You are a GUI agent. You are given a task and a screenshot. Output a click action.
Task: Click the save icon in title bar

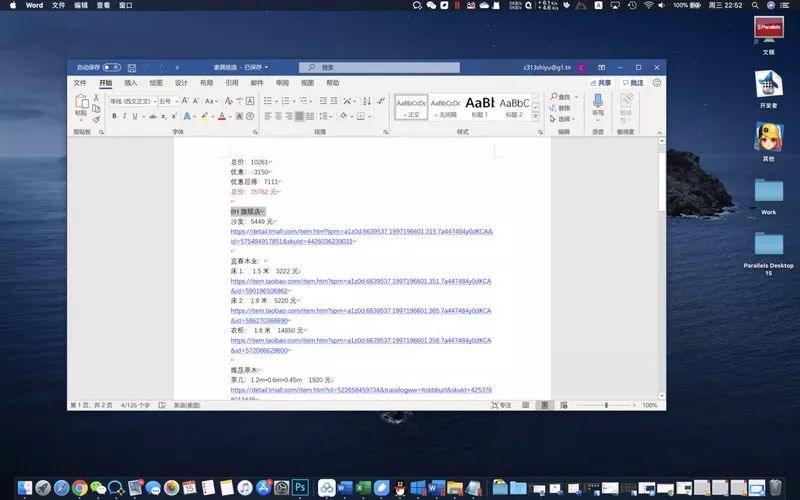pyautogui.click(x=132, y=67)
